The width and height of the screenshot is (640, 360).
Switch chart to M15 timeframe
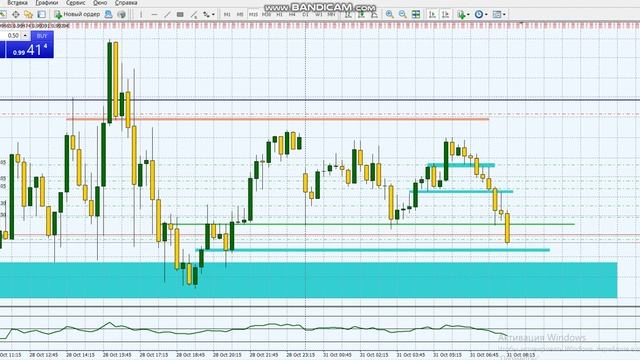(x=253, y=15)
